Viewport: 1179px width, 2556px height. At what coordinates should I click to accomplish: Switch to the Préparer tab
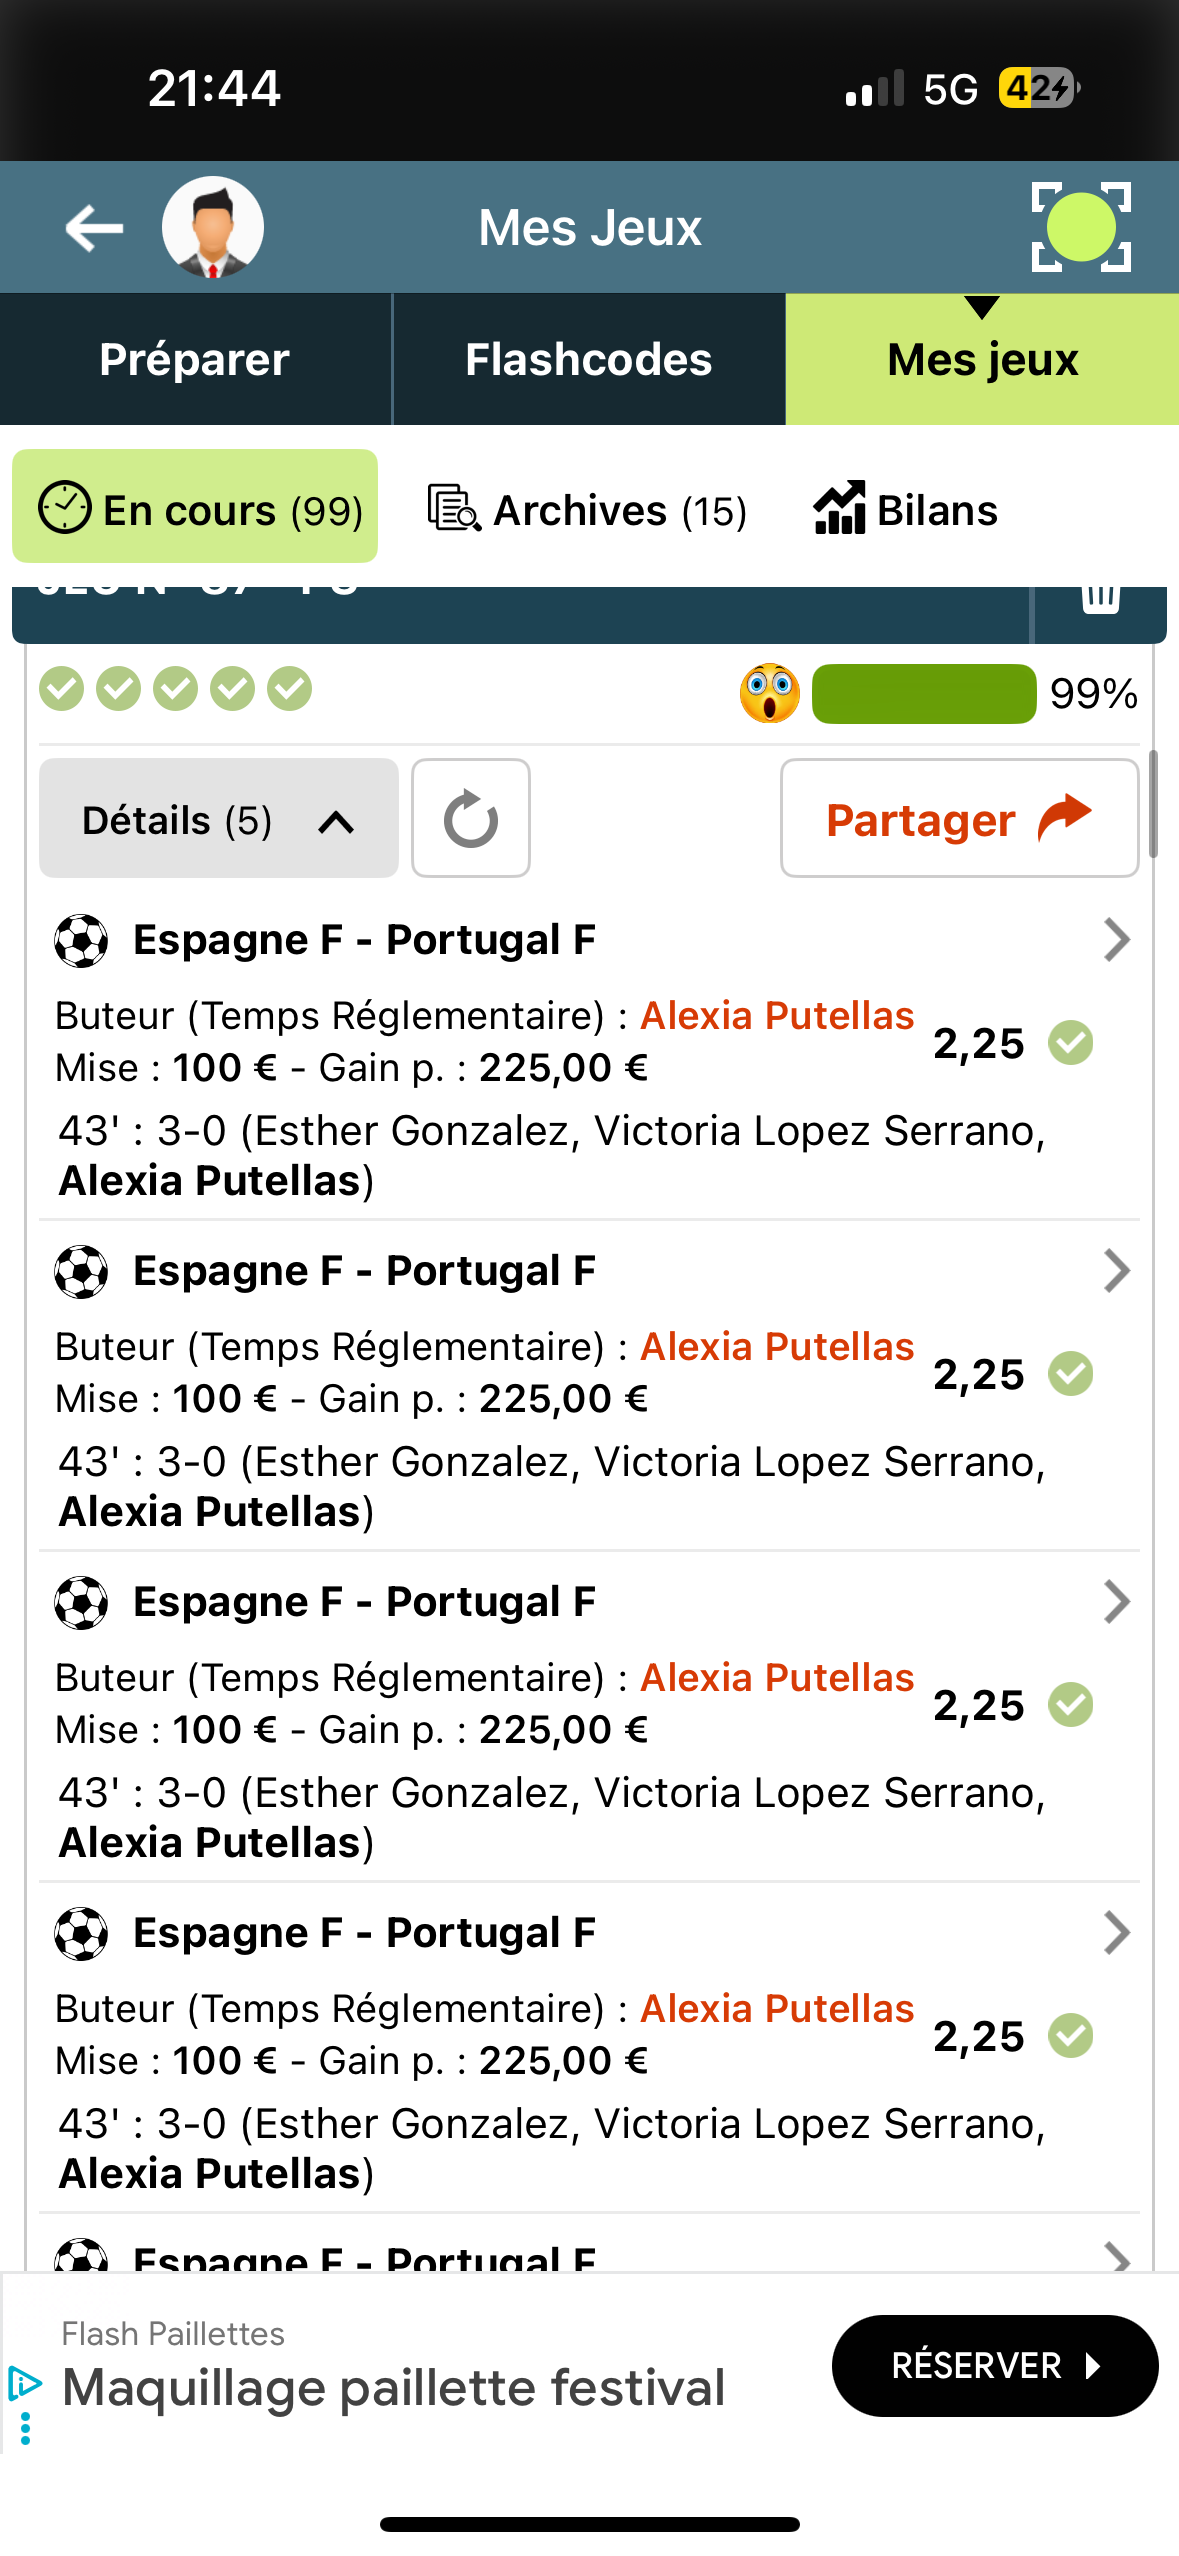(195, 359)
